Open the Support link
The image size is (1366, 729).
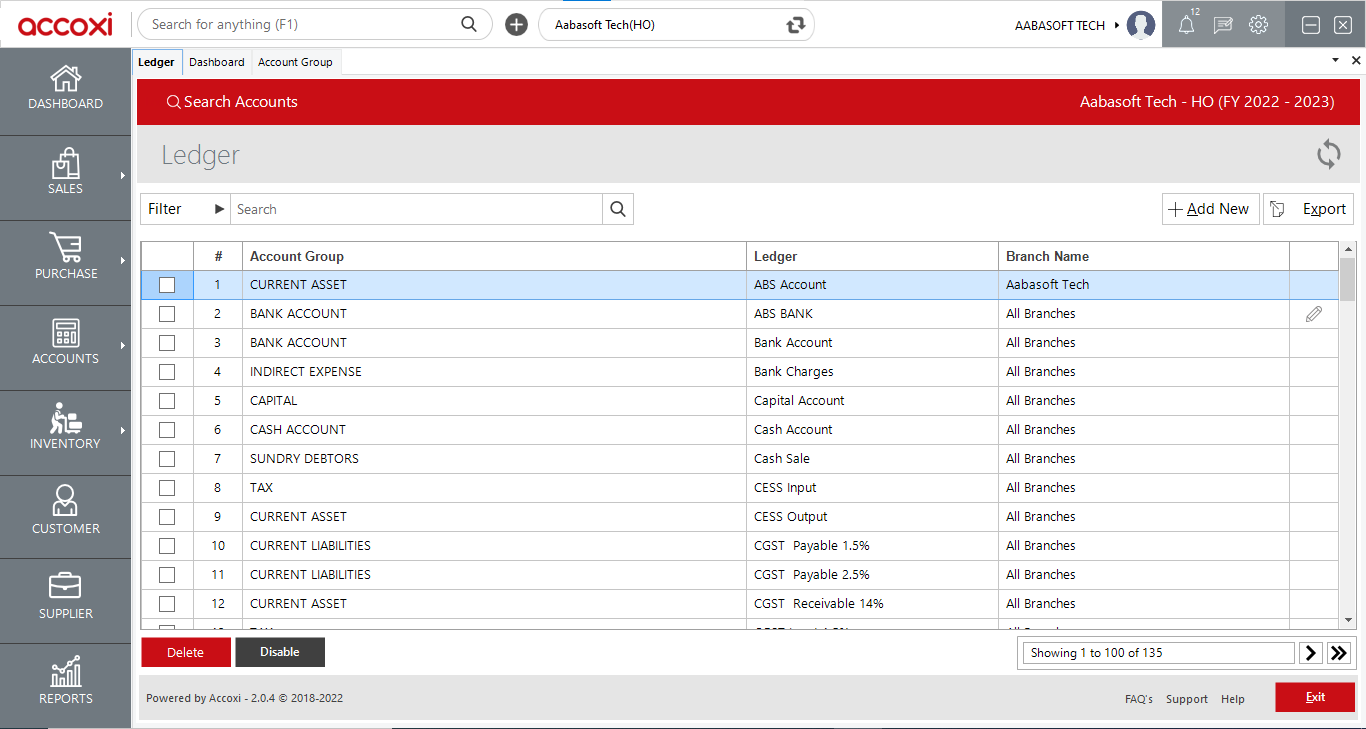1187,699
